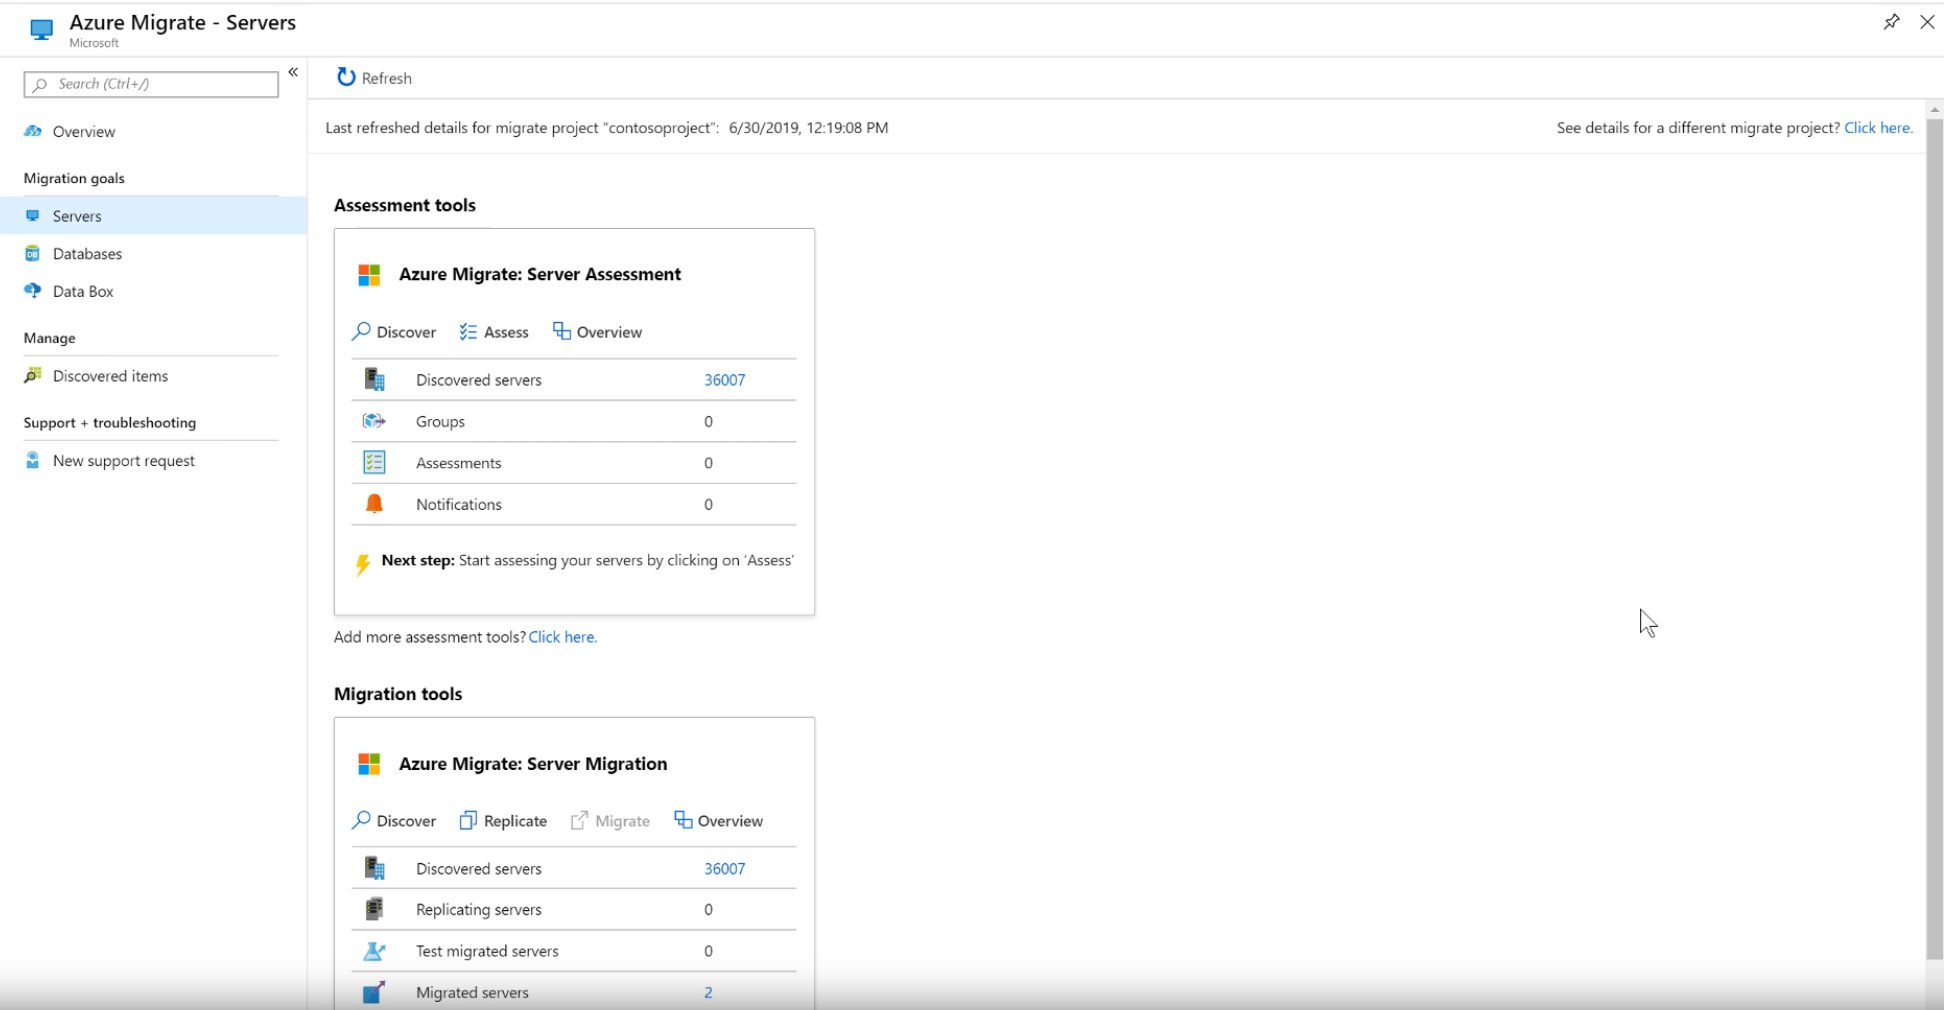Open Discovered items under Manage
Image resolution: width=1944 pixels, height=1010 pixels.
coord(110,376)
